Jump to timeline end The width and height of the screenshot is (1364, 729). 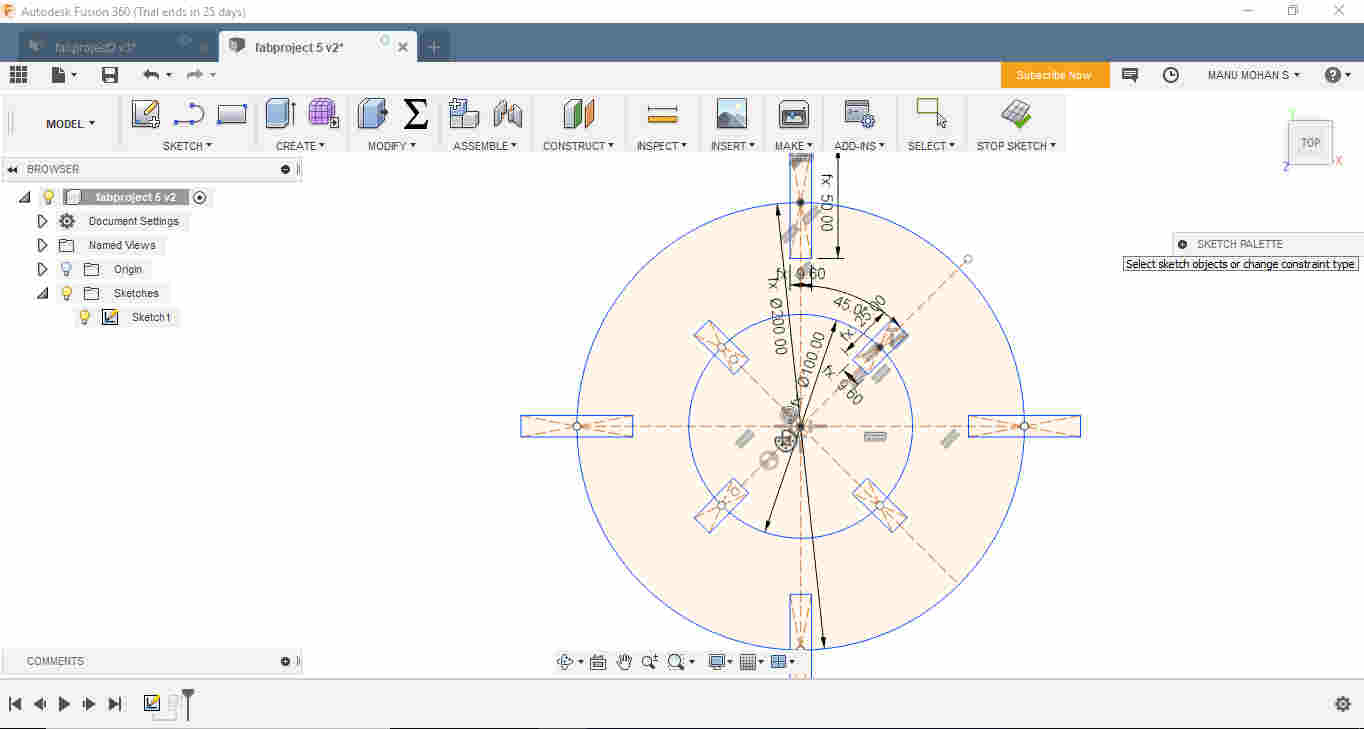coord(114,704)
